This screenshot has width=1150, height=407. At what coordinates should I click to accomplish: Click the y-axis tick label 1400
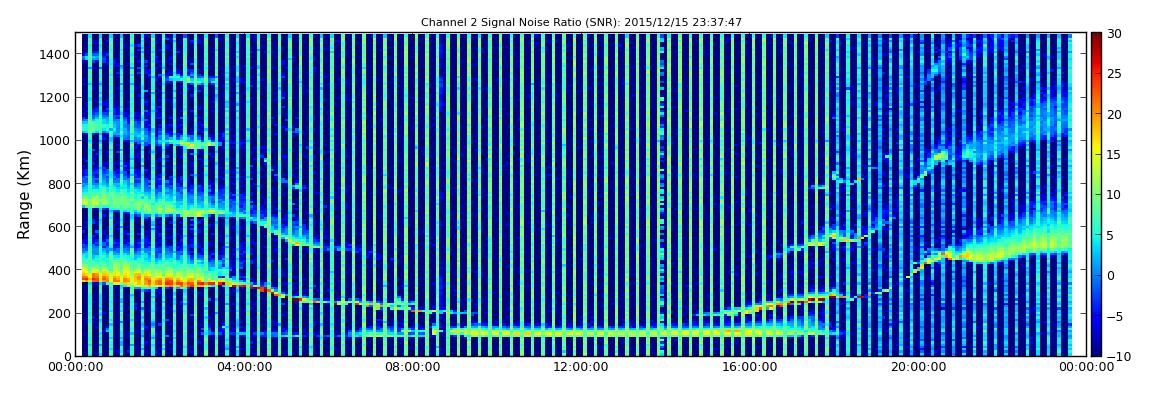(x=56, y=54)
